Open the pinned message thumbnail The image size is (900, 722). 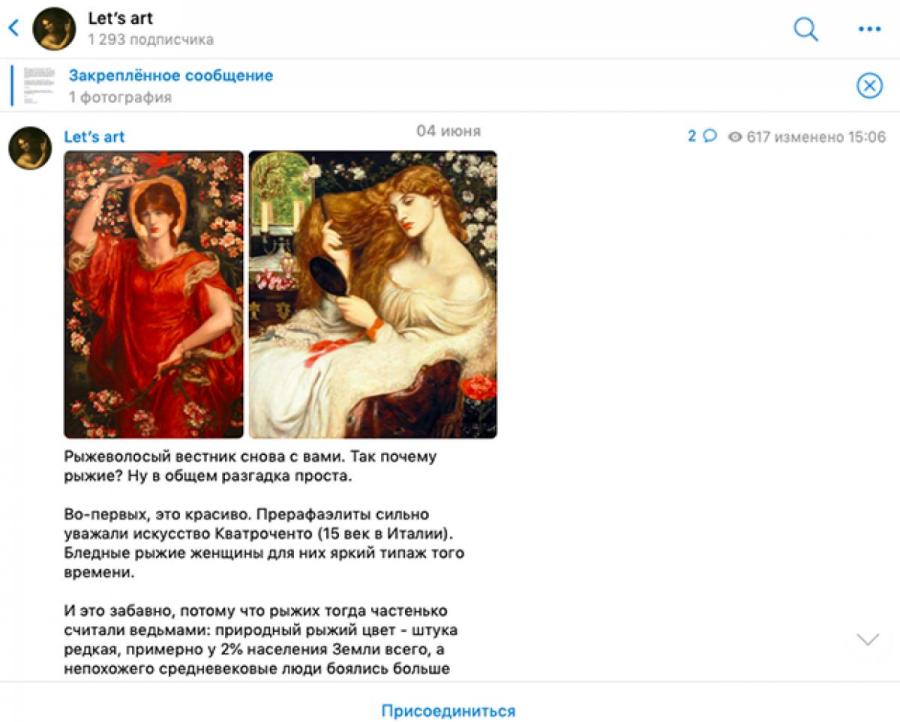[x=39, y=86]
